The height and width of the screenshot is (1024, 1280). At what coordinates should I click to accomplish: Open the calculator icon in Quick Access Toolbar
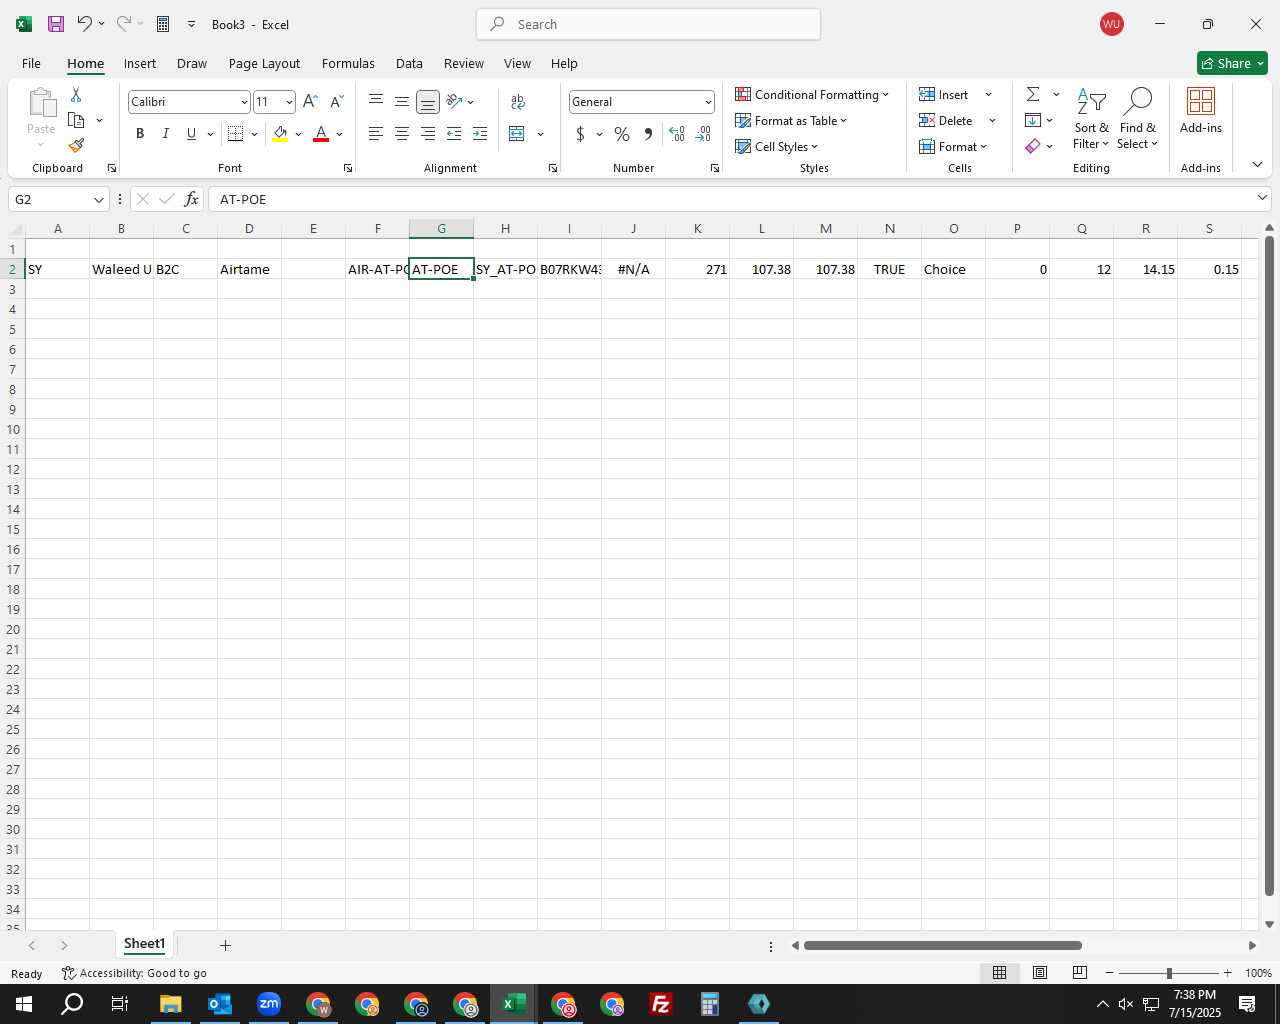[x=163, y=24]
